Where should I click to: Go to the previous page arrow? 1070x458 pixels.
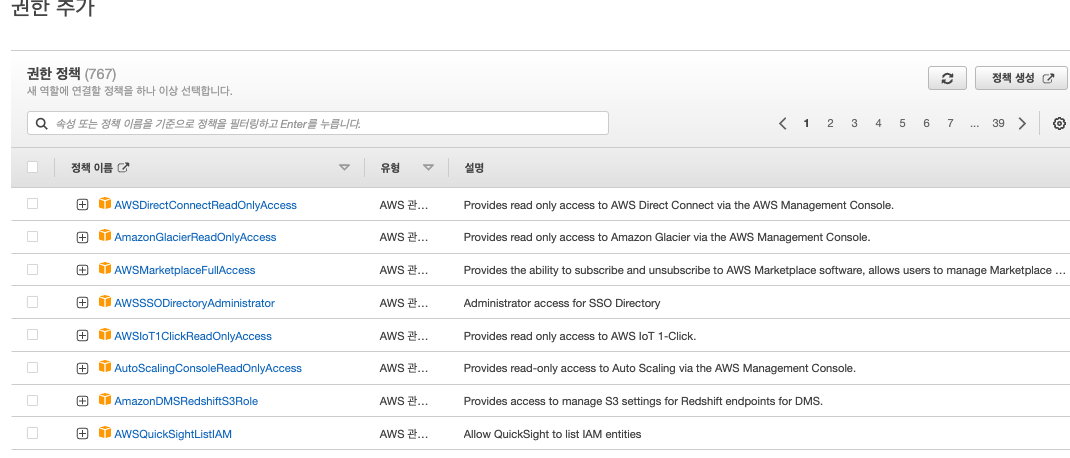783,124
